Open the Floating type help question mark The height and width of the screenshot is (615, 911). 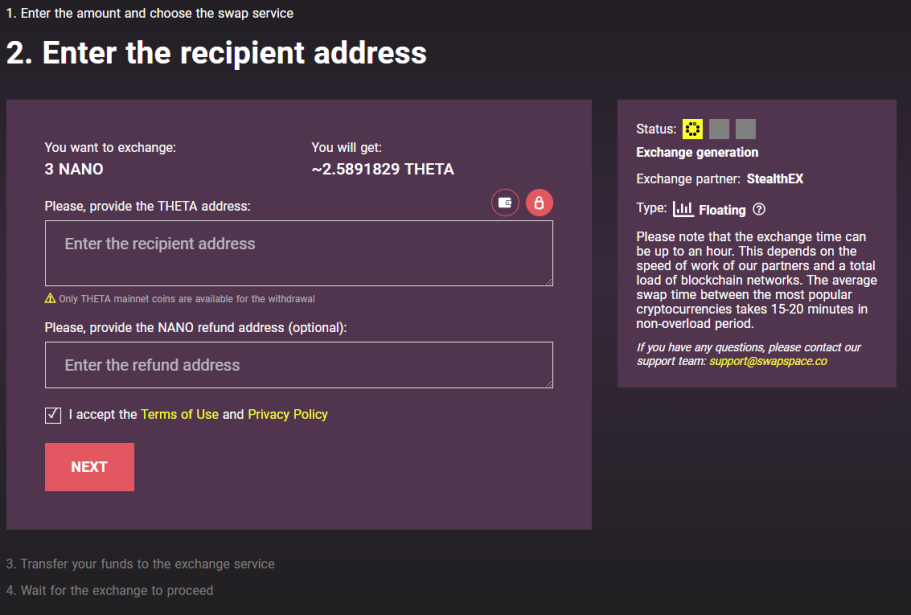click(x=759, y=209)
